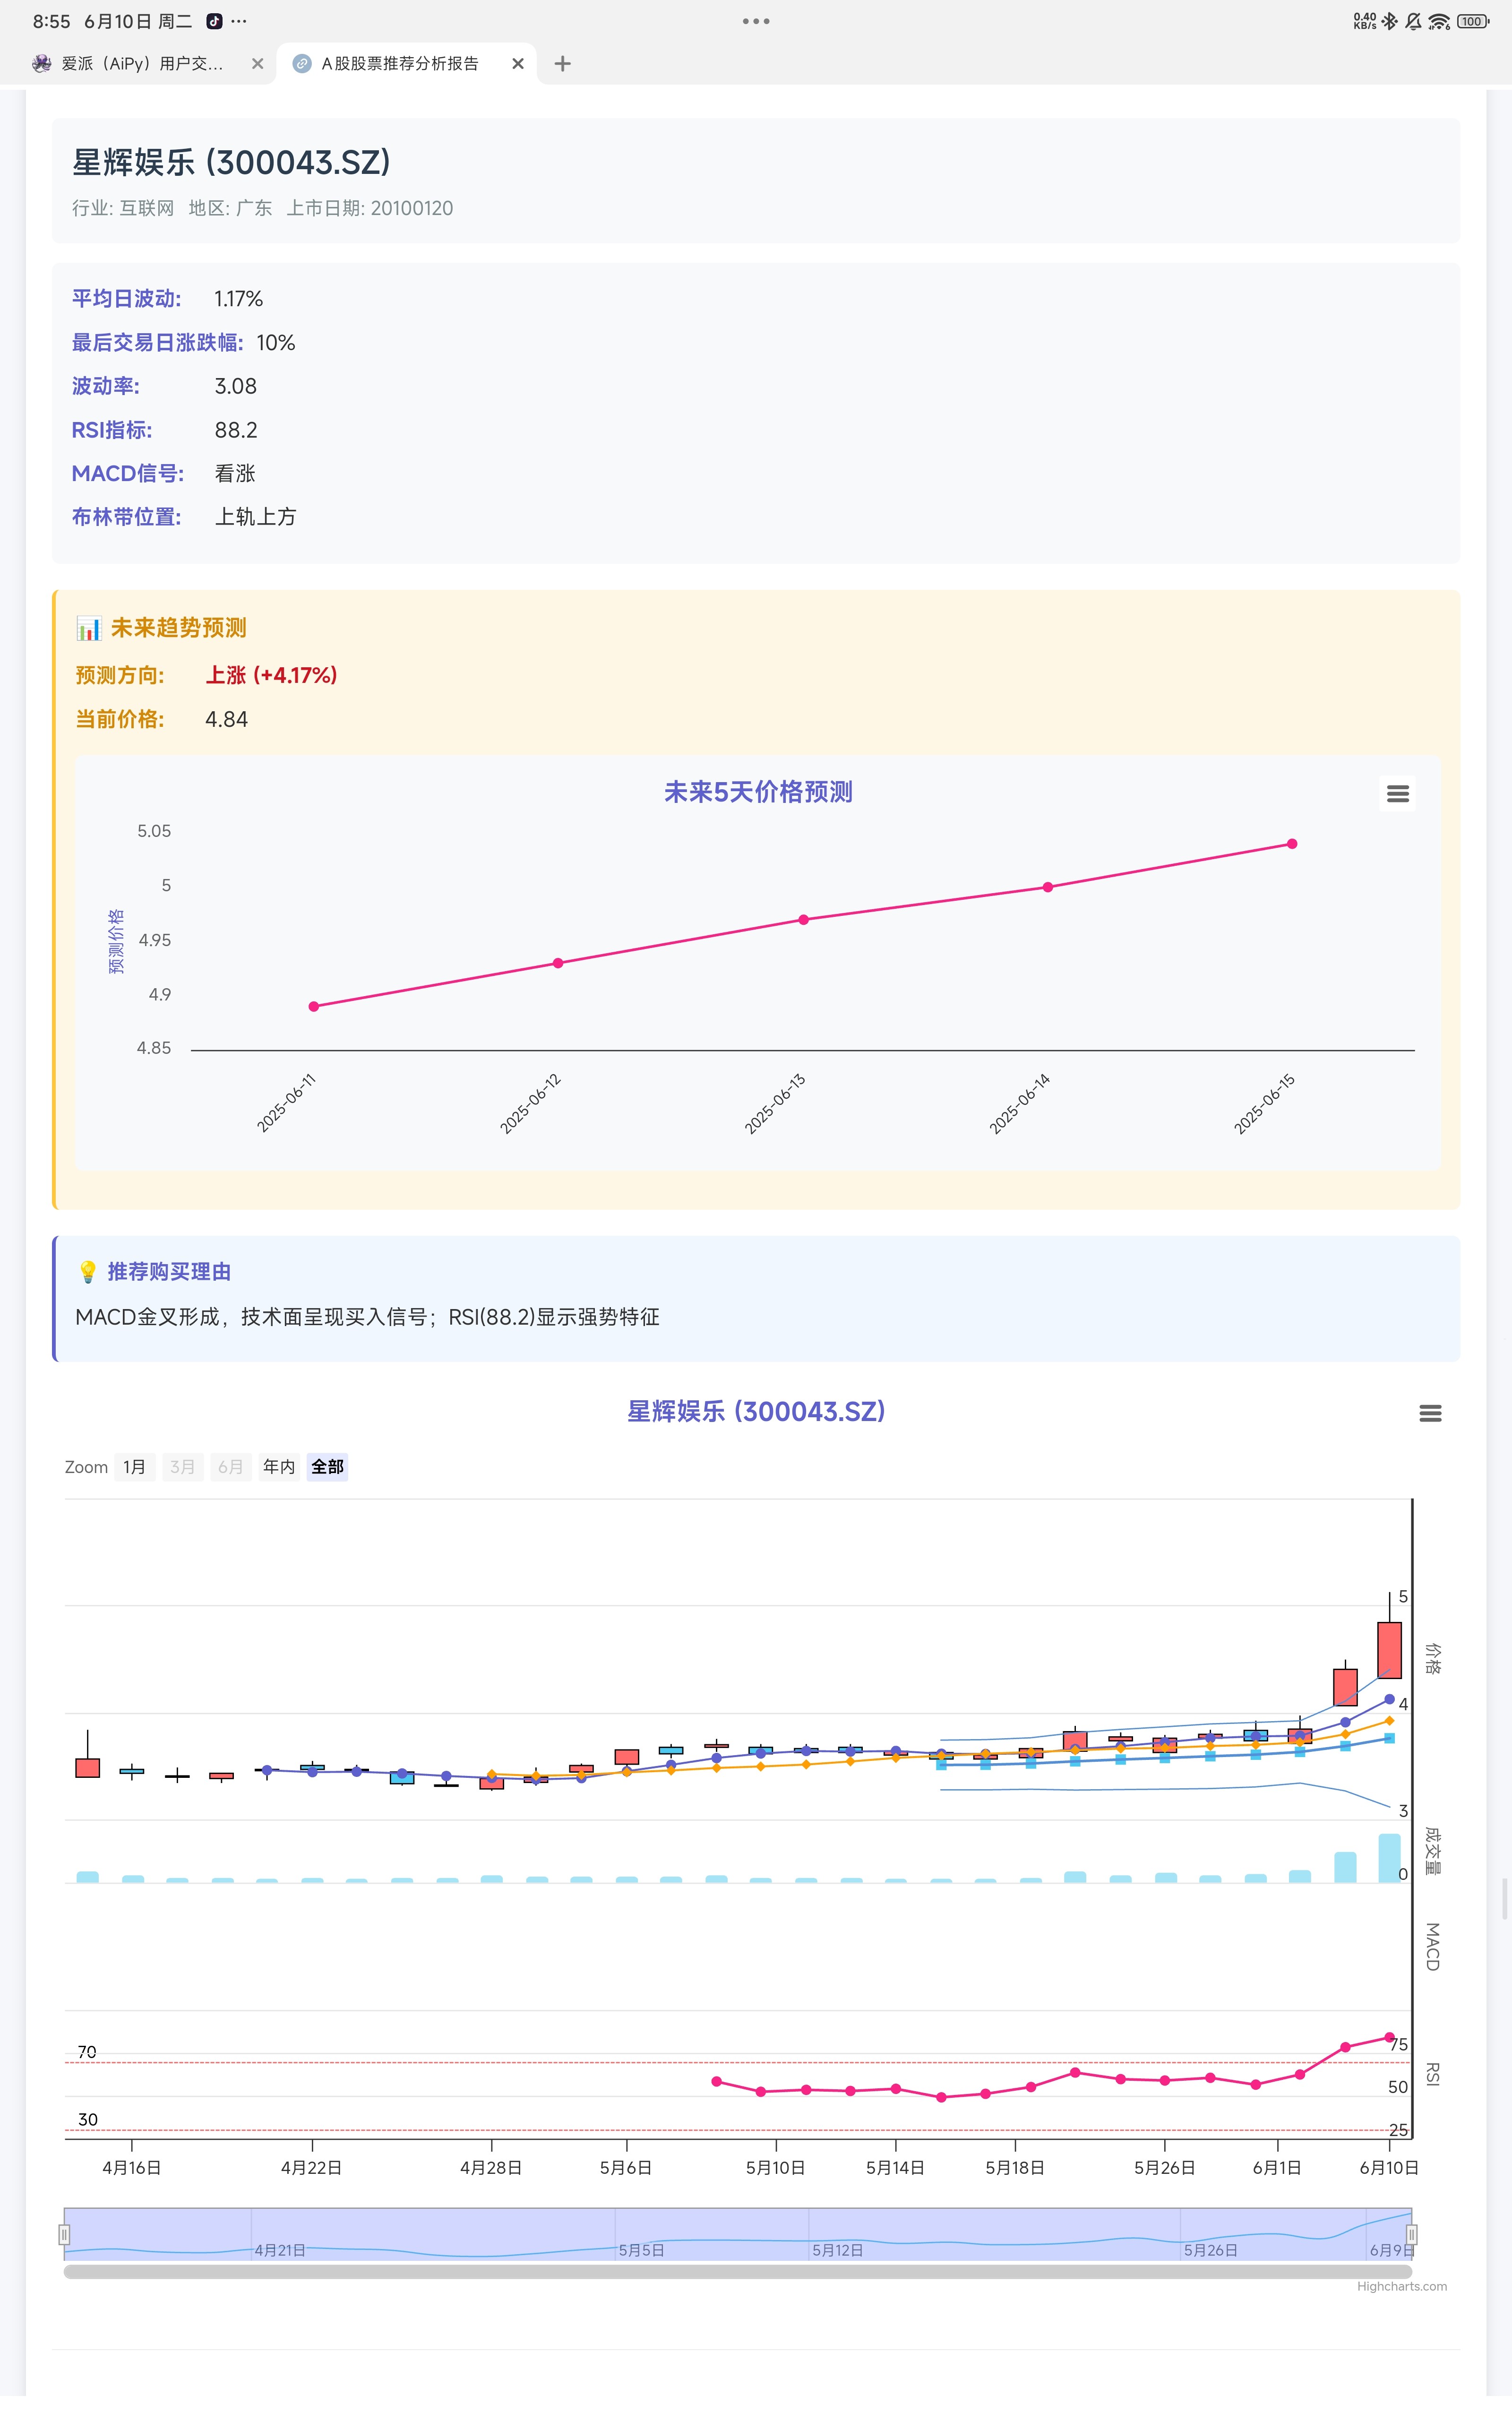Image resolution: width=1512 pixels, height=2413 pixels.
Task: Close the 爱派 (AiPy) tab
Action: point(257,63)
